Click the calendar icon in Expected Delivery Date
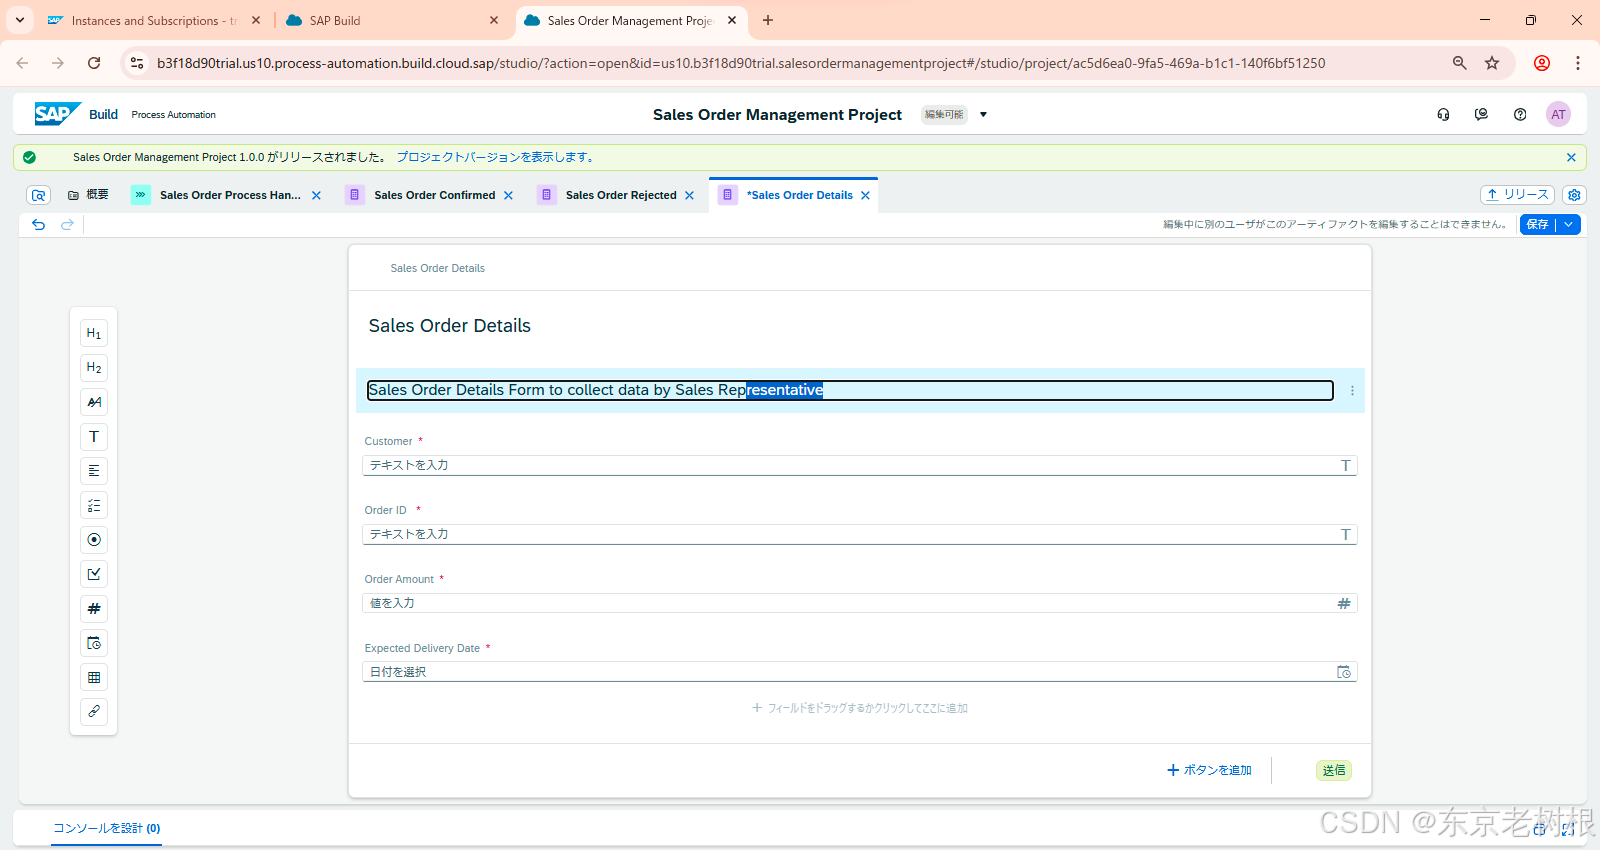This screenshot has width=1600, height=850. (1344, 672)
